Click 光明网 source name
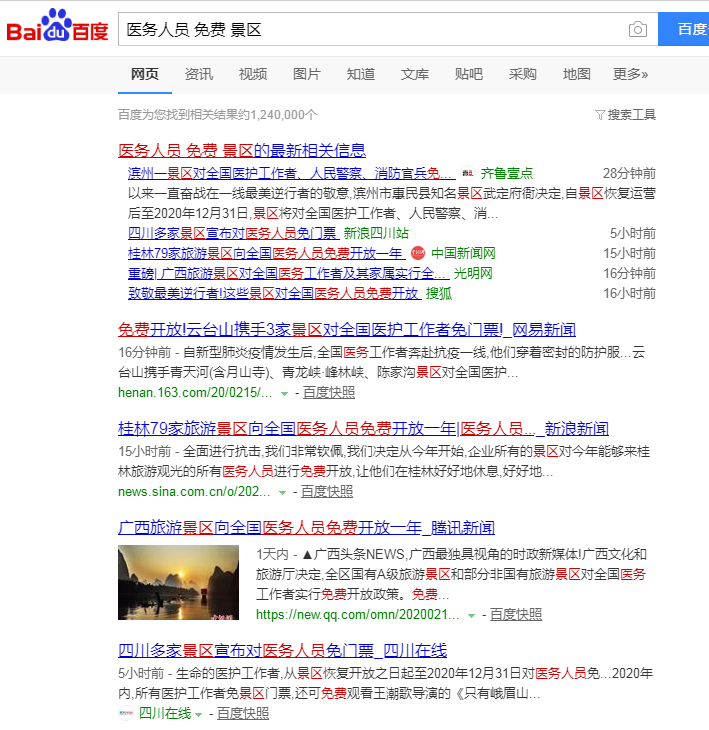This screenshot has width=709, height=730. pyautogui.click(x=473, y=273)
